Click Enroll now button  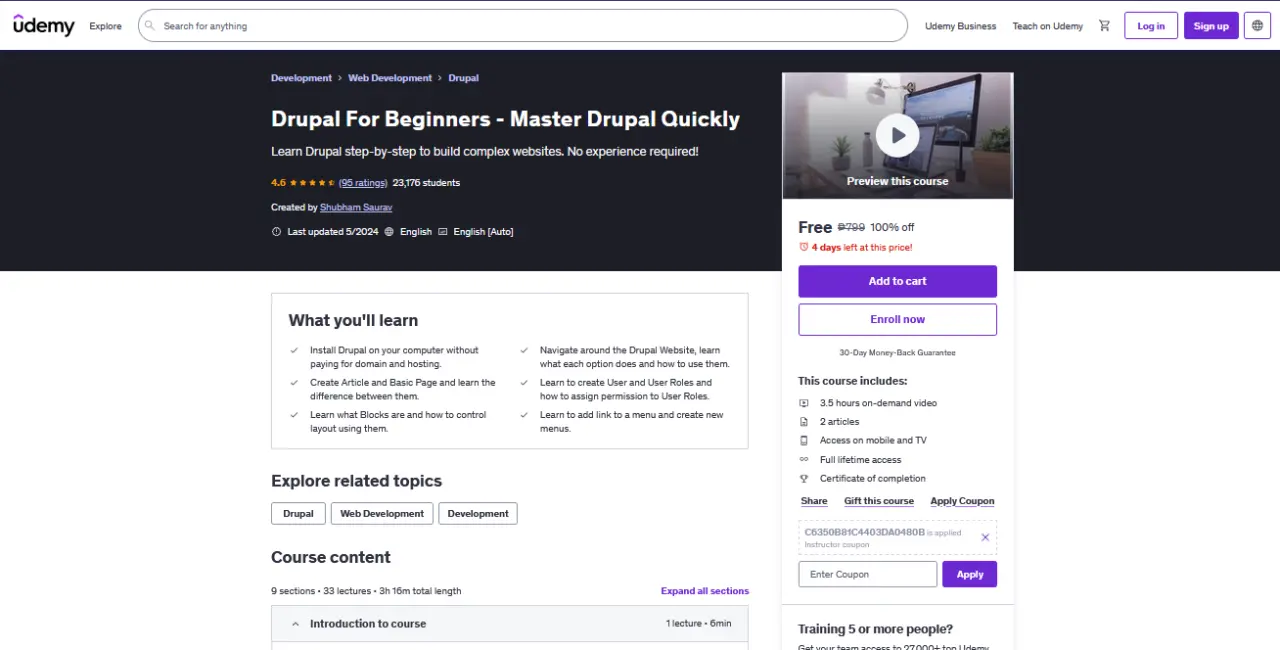pos(897,319)
